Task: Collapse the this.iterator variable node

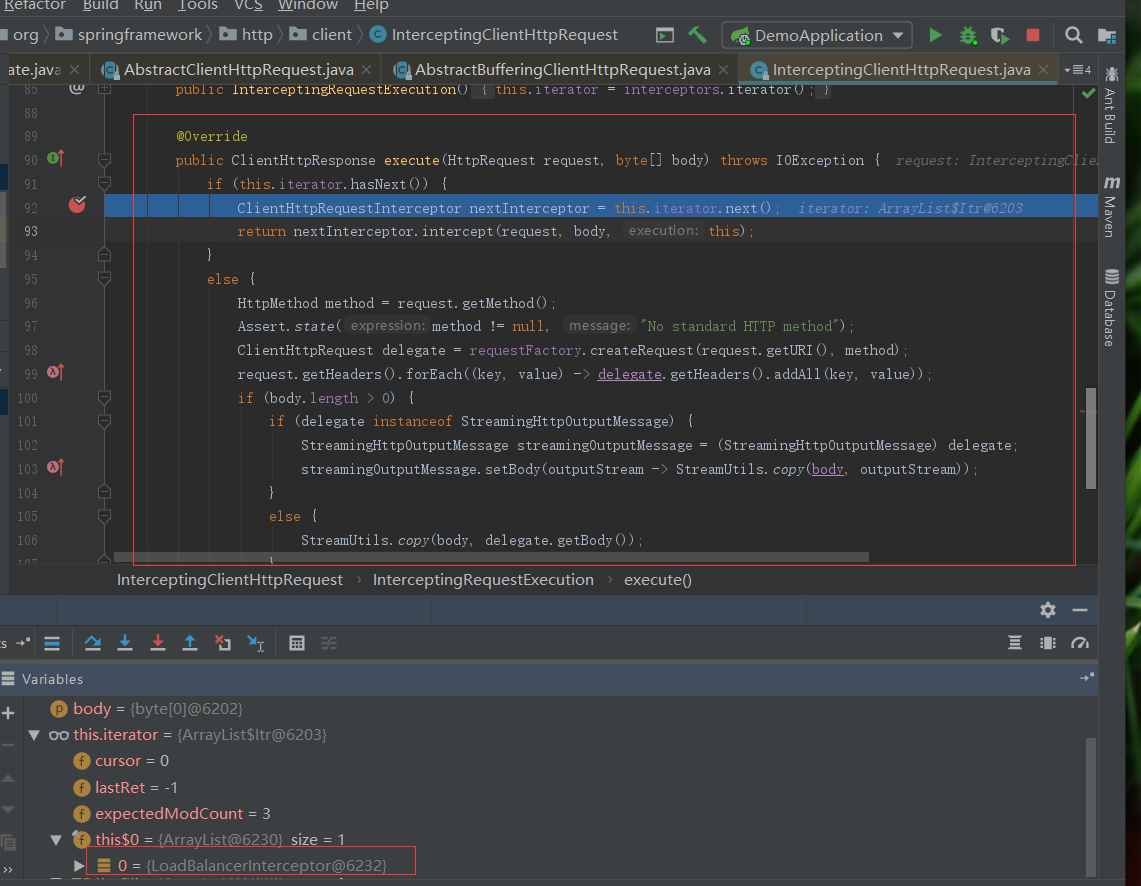Action: click(x=34, y=735)
